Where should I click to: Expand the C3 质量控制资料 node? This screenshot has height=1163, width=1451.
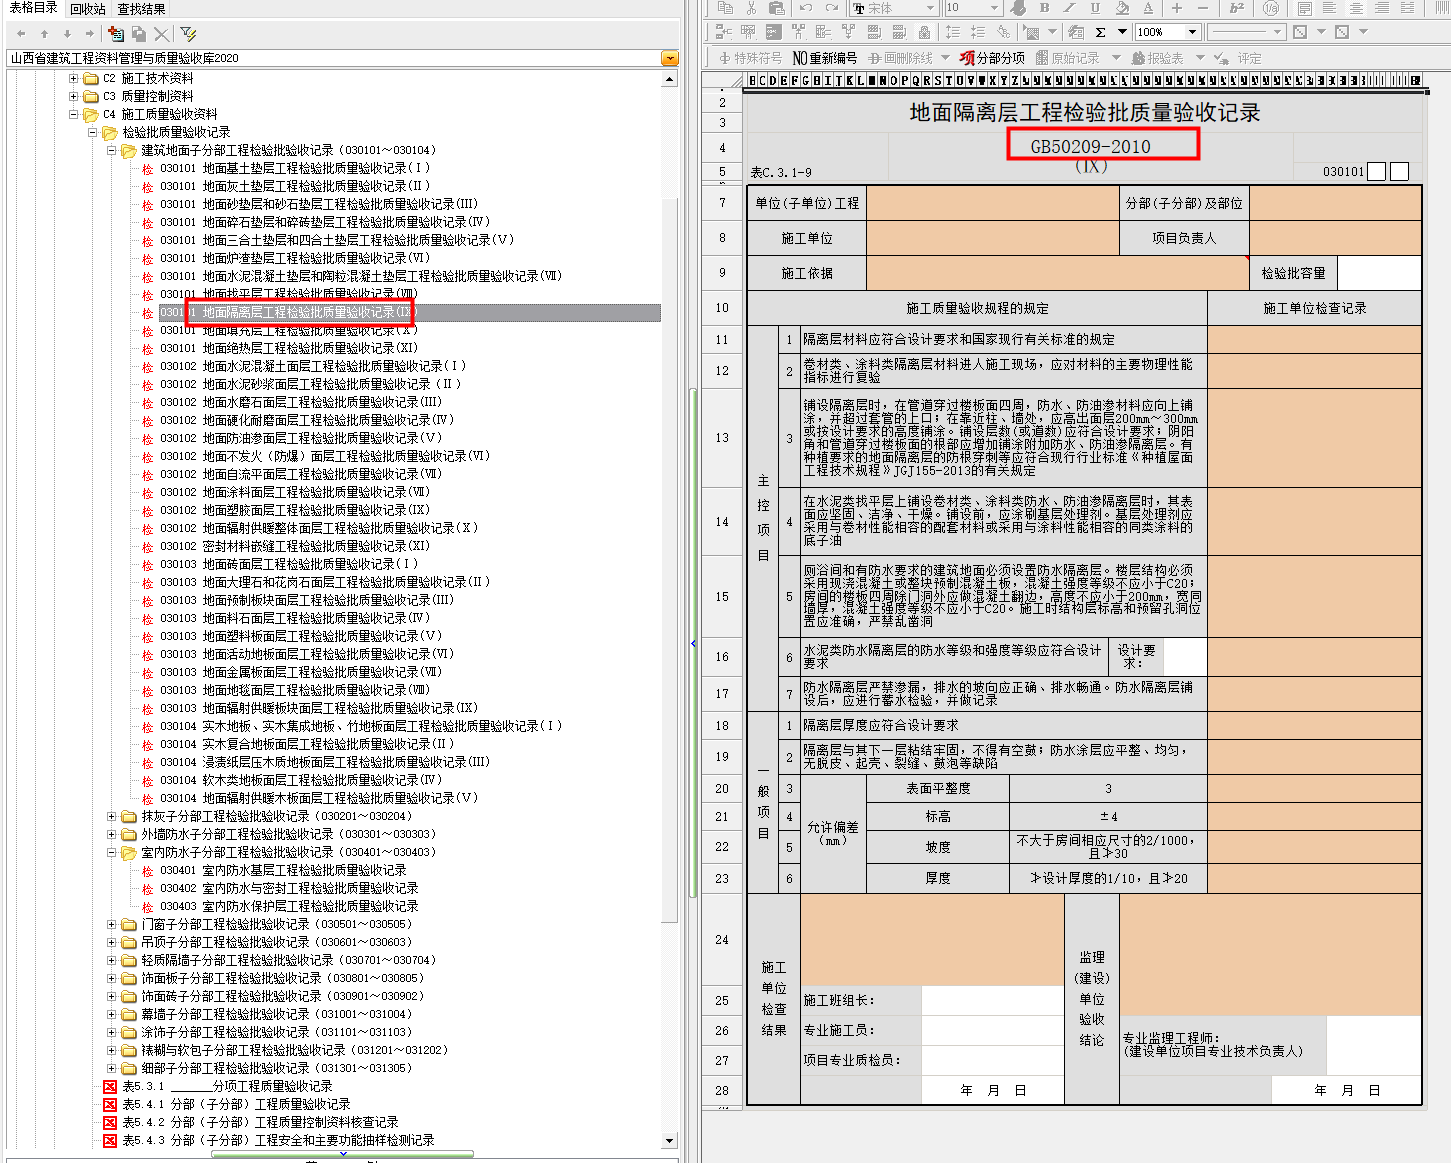[x=73, y=96]
